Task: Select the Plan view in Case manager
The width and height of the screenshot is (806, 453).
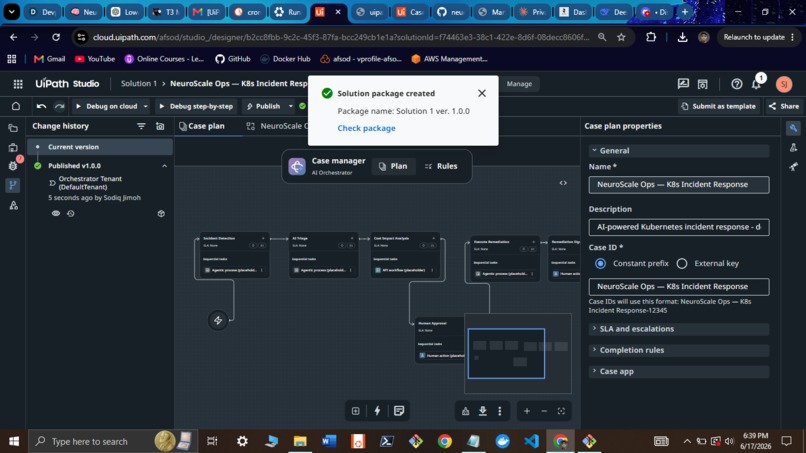Action: coord(393,166)
